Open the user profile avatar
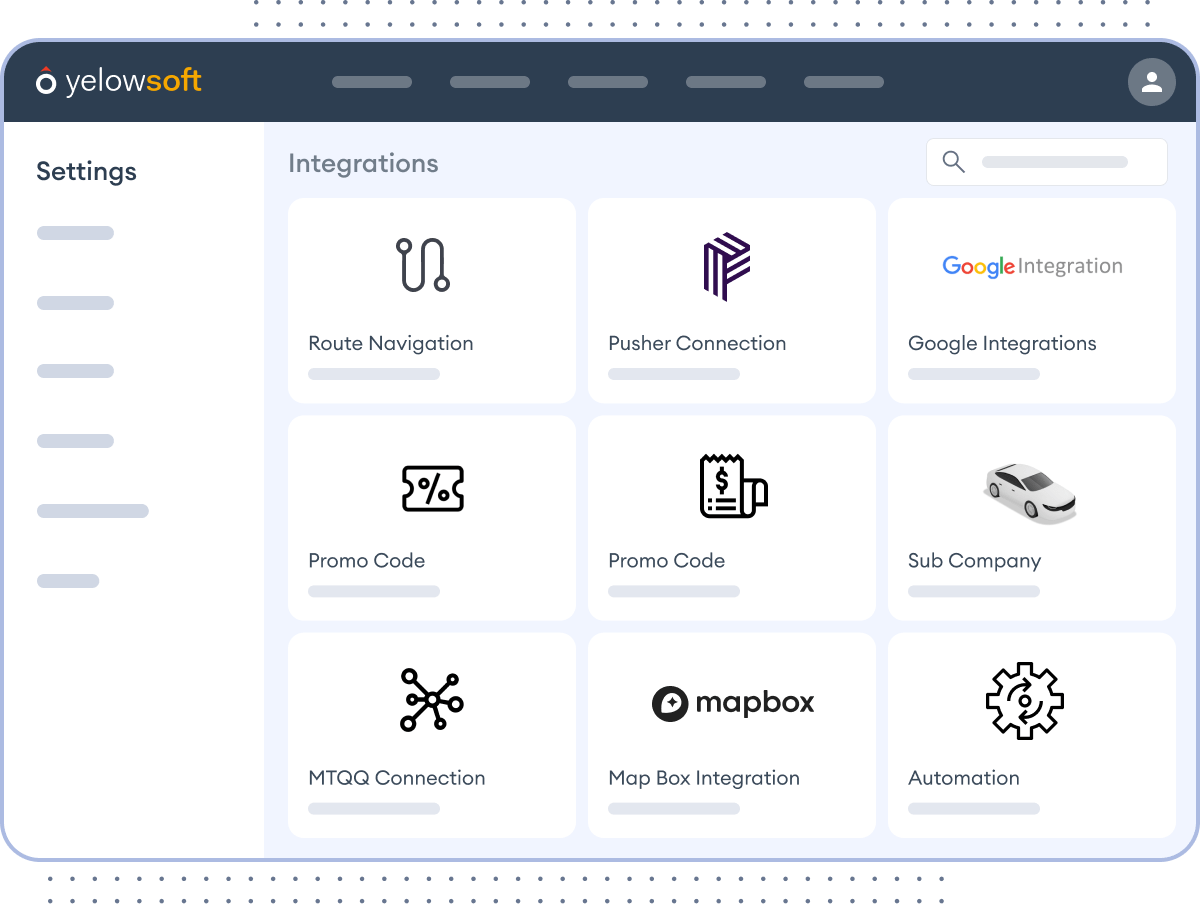1200x904 pixels. pos(1151,82)
